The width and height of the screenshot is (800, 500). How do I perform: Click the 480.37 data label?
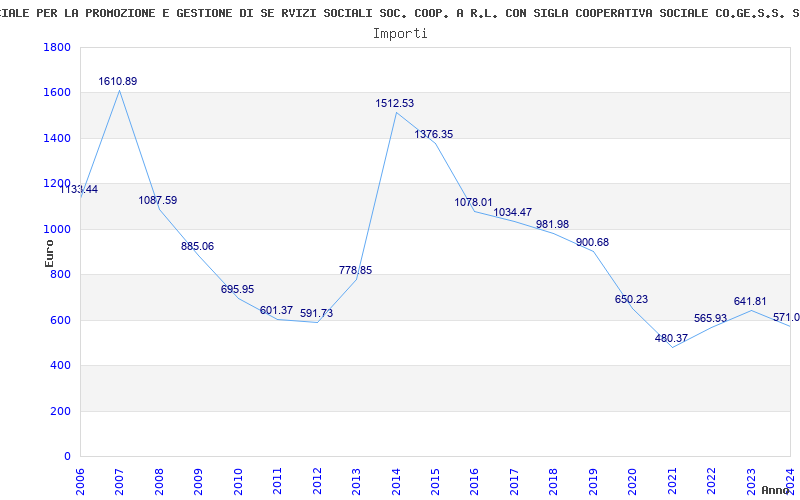(671, 338)
